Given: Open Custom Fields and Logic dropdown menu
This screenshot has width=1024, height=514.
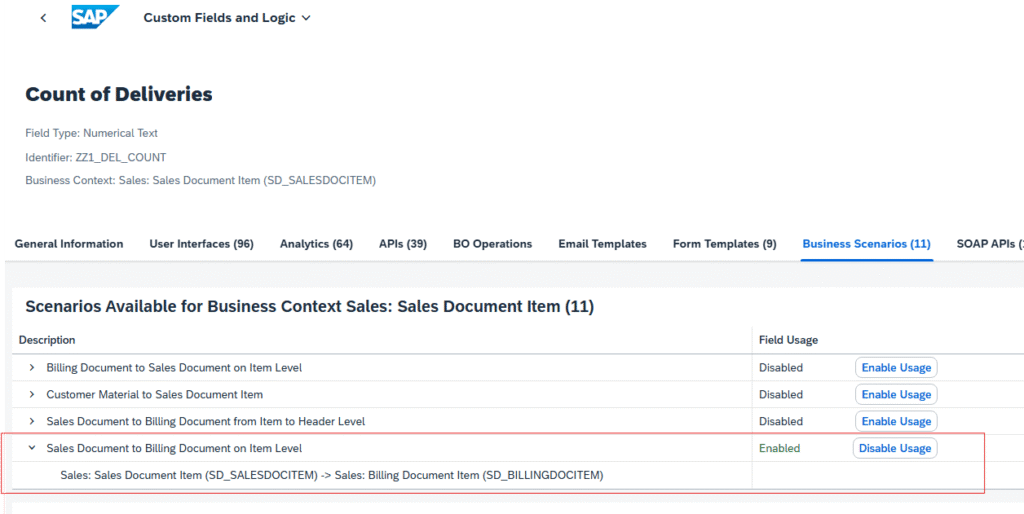Looking at the screenshot, I should (x=227, y=18).
